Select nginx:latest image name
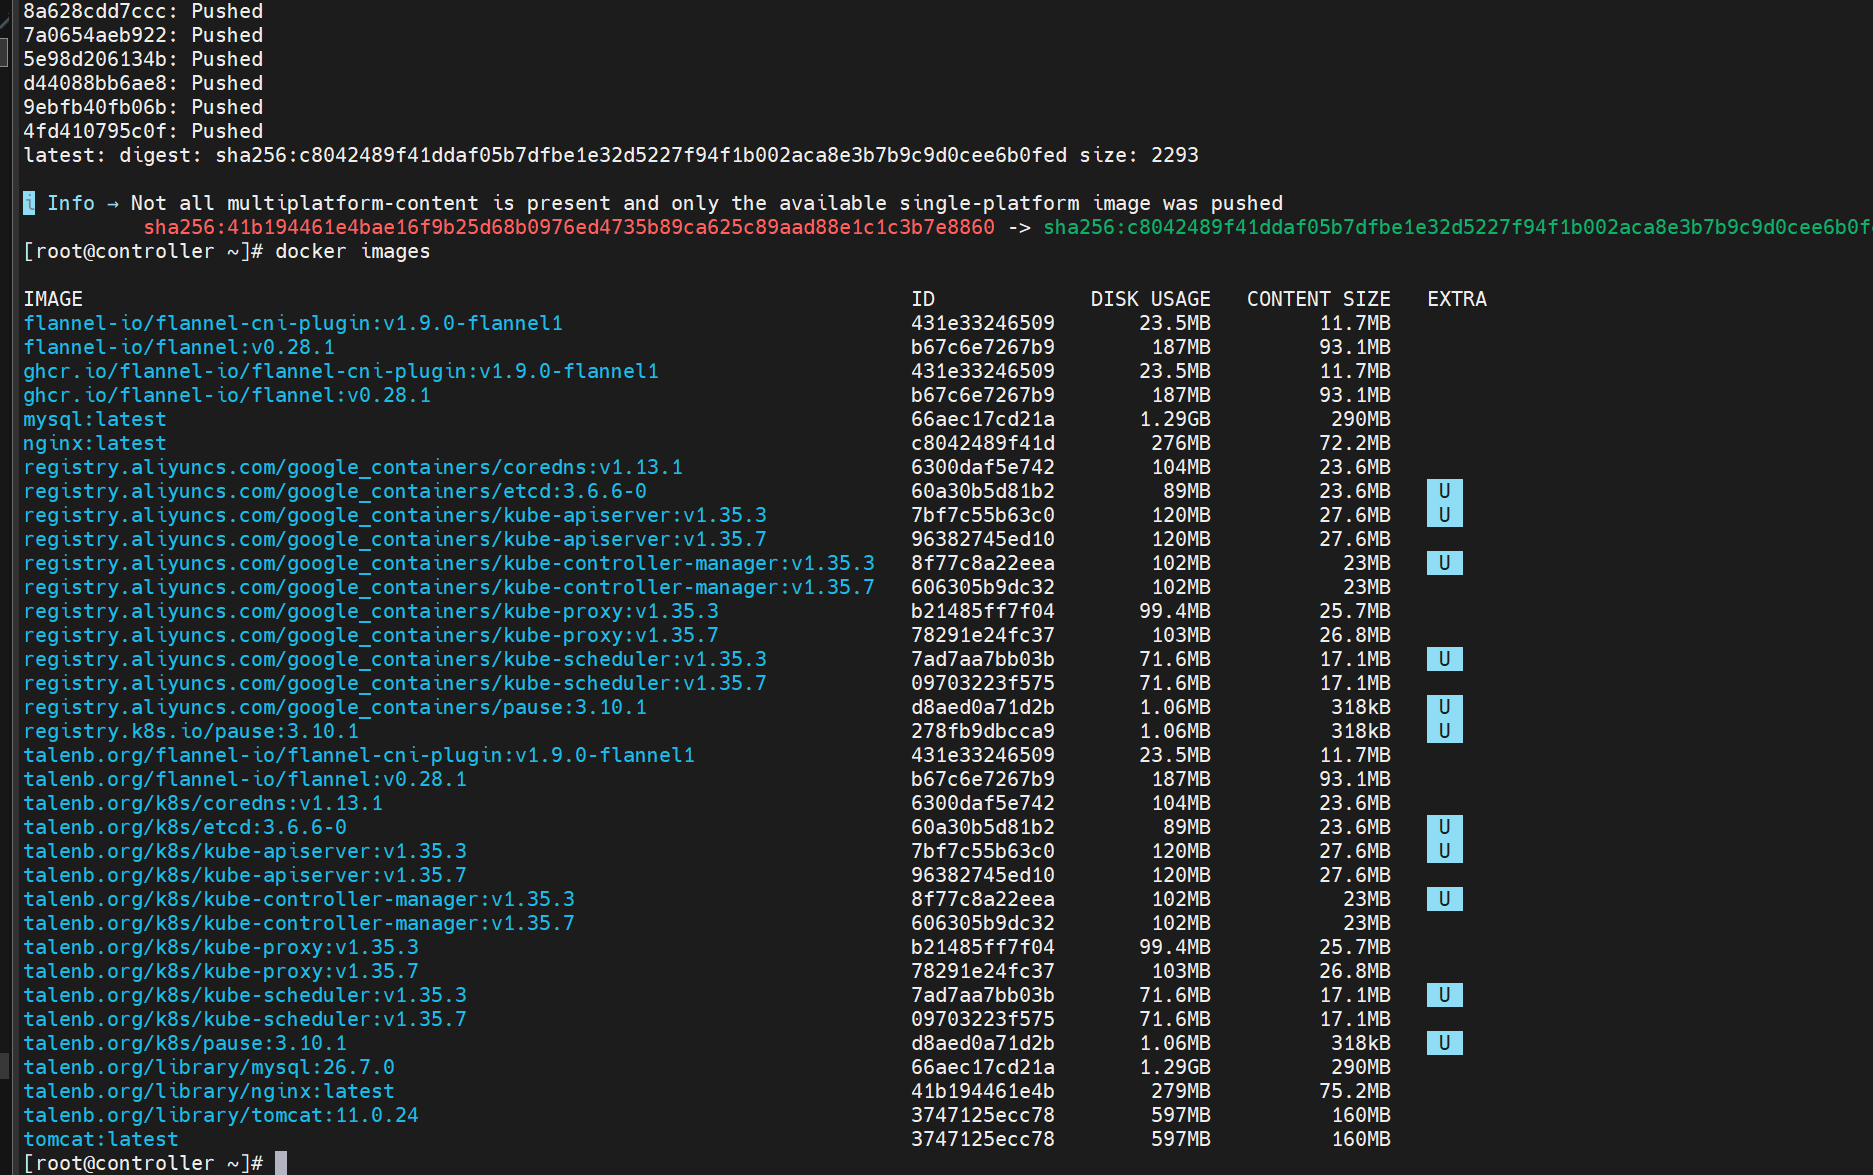 click(x=95, y=443)
